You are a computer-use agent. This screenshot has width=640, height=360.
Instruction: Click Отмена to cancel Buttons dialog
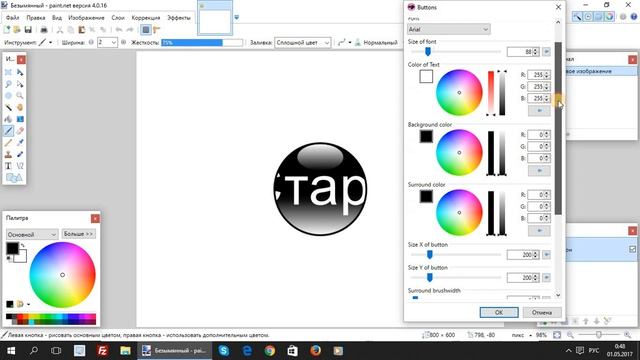pyautogui.click(x=542, y=312)
